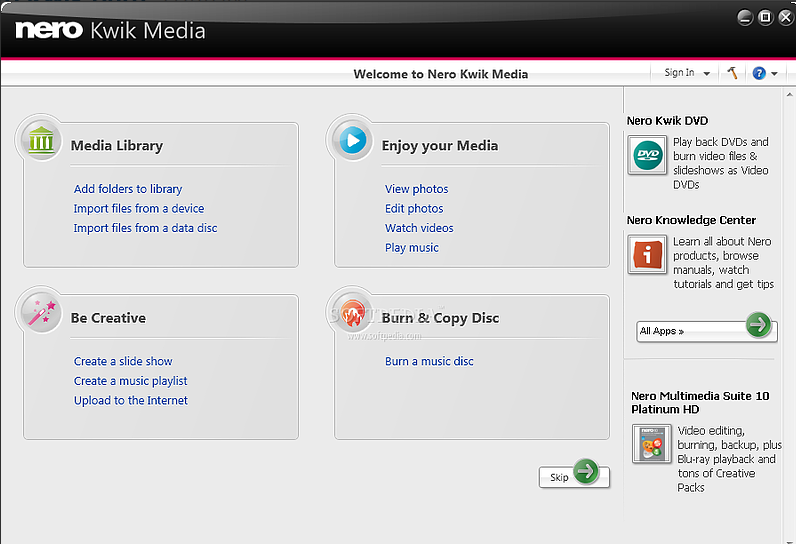Viewport: 796px width, 544px height.
Task: Open the Edit photos link
Action: (x=414, y=209)
